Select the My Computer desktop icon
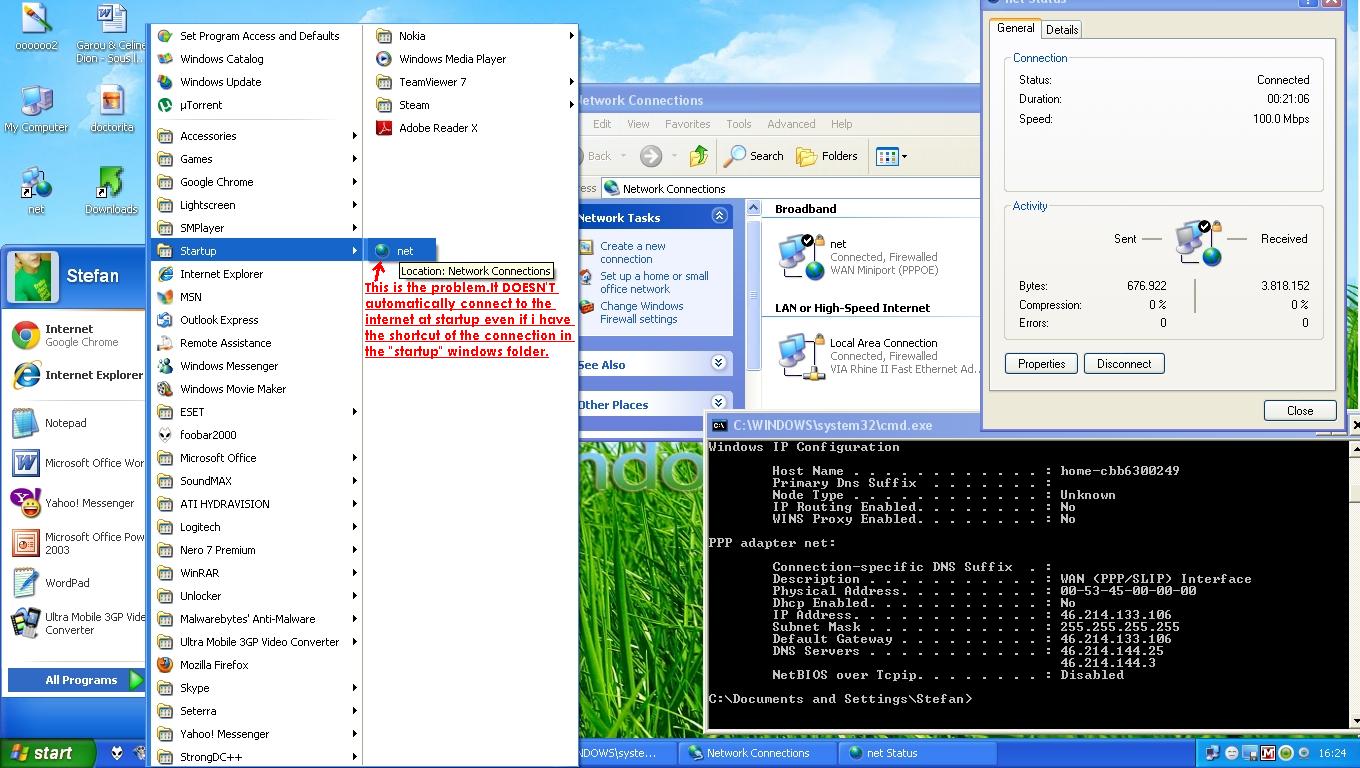Screen dimensions: 1360x768 pyautogui.click(x=36, y=109)
